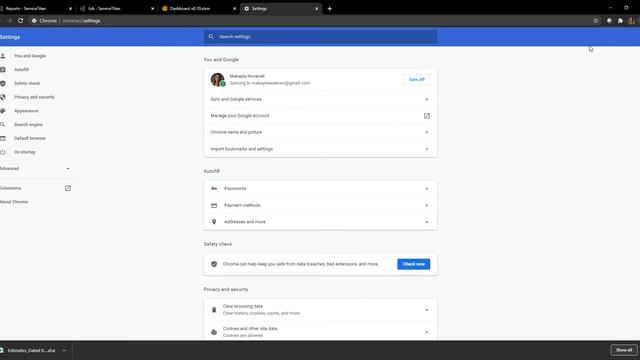
Task: Open Autofill in the settings sidebar
Action: pyautogui.click(x=21, y=70)
